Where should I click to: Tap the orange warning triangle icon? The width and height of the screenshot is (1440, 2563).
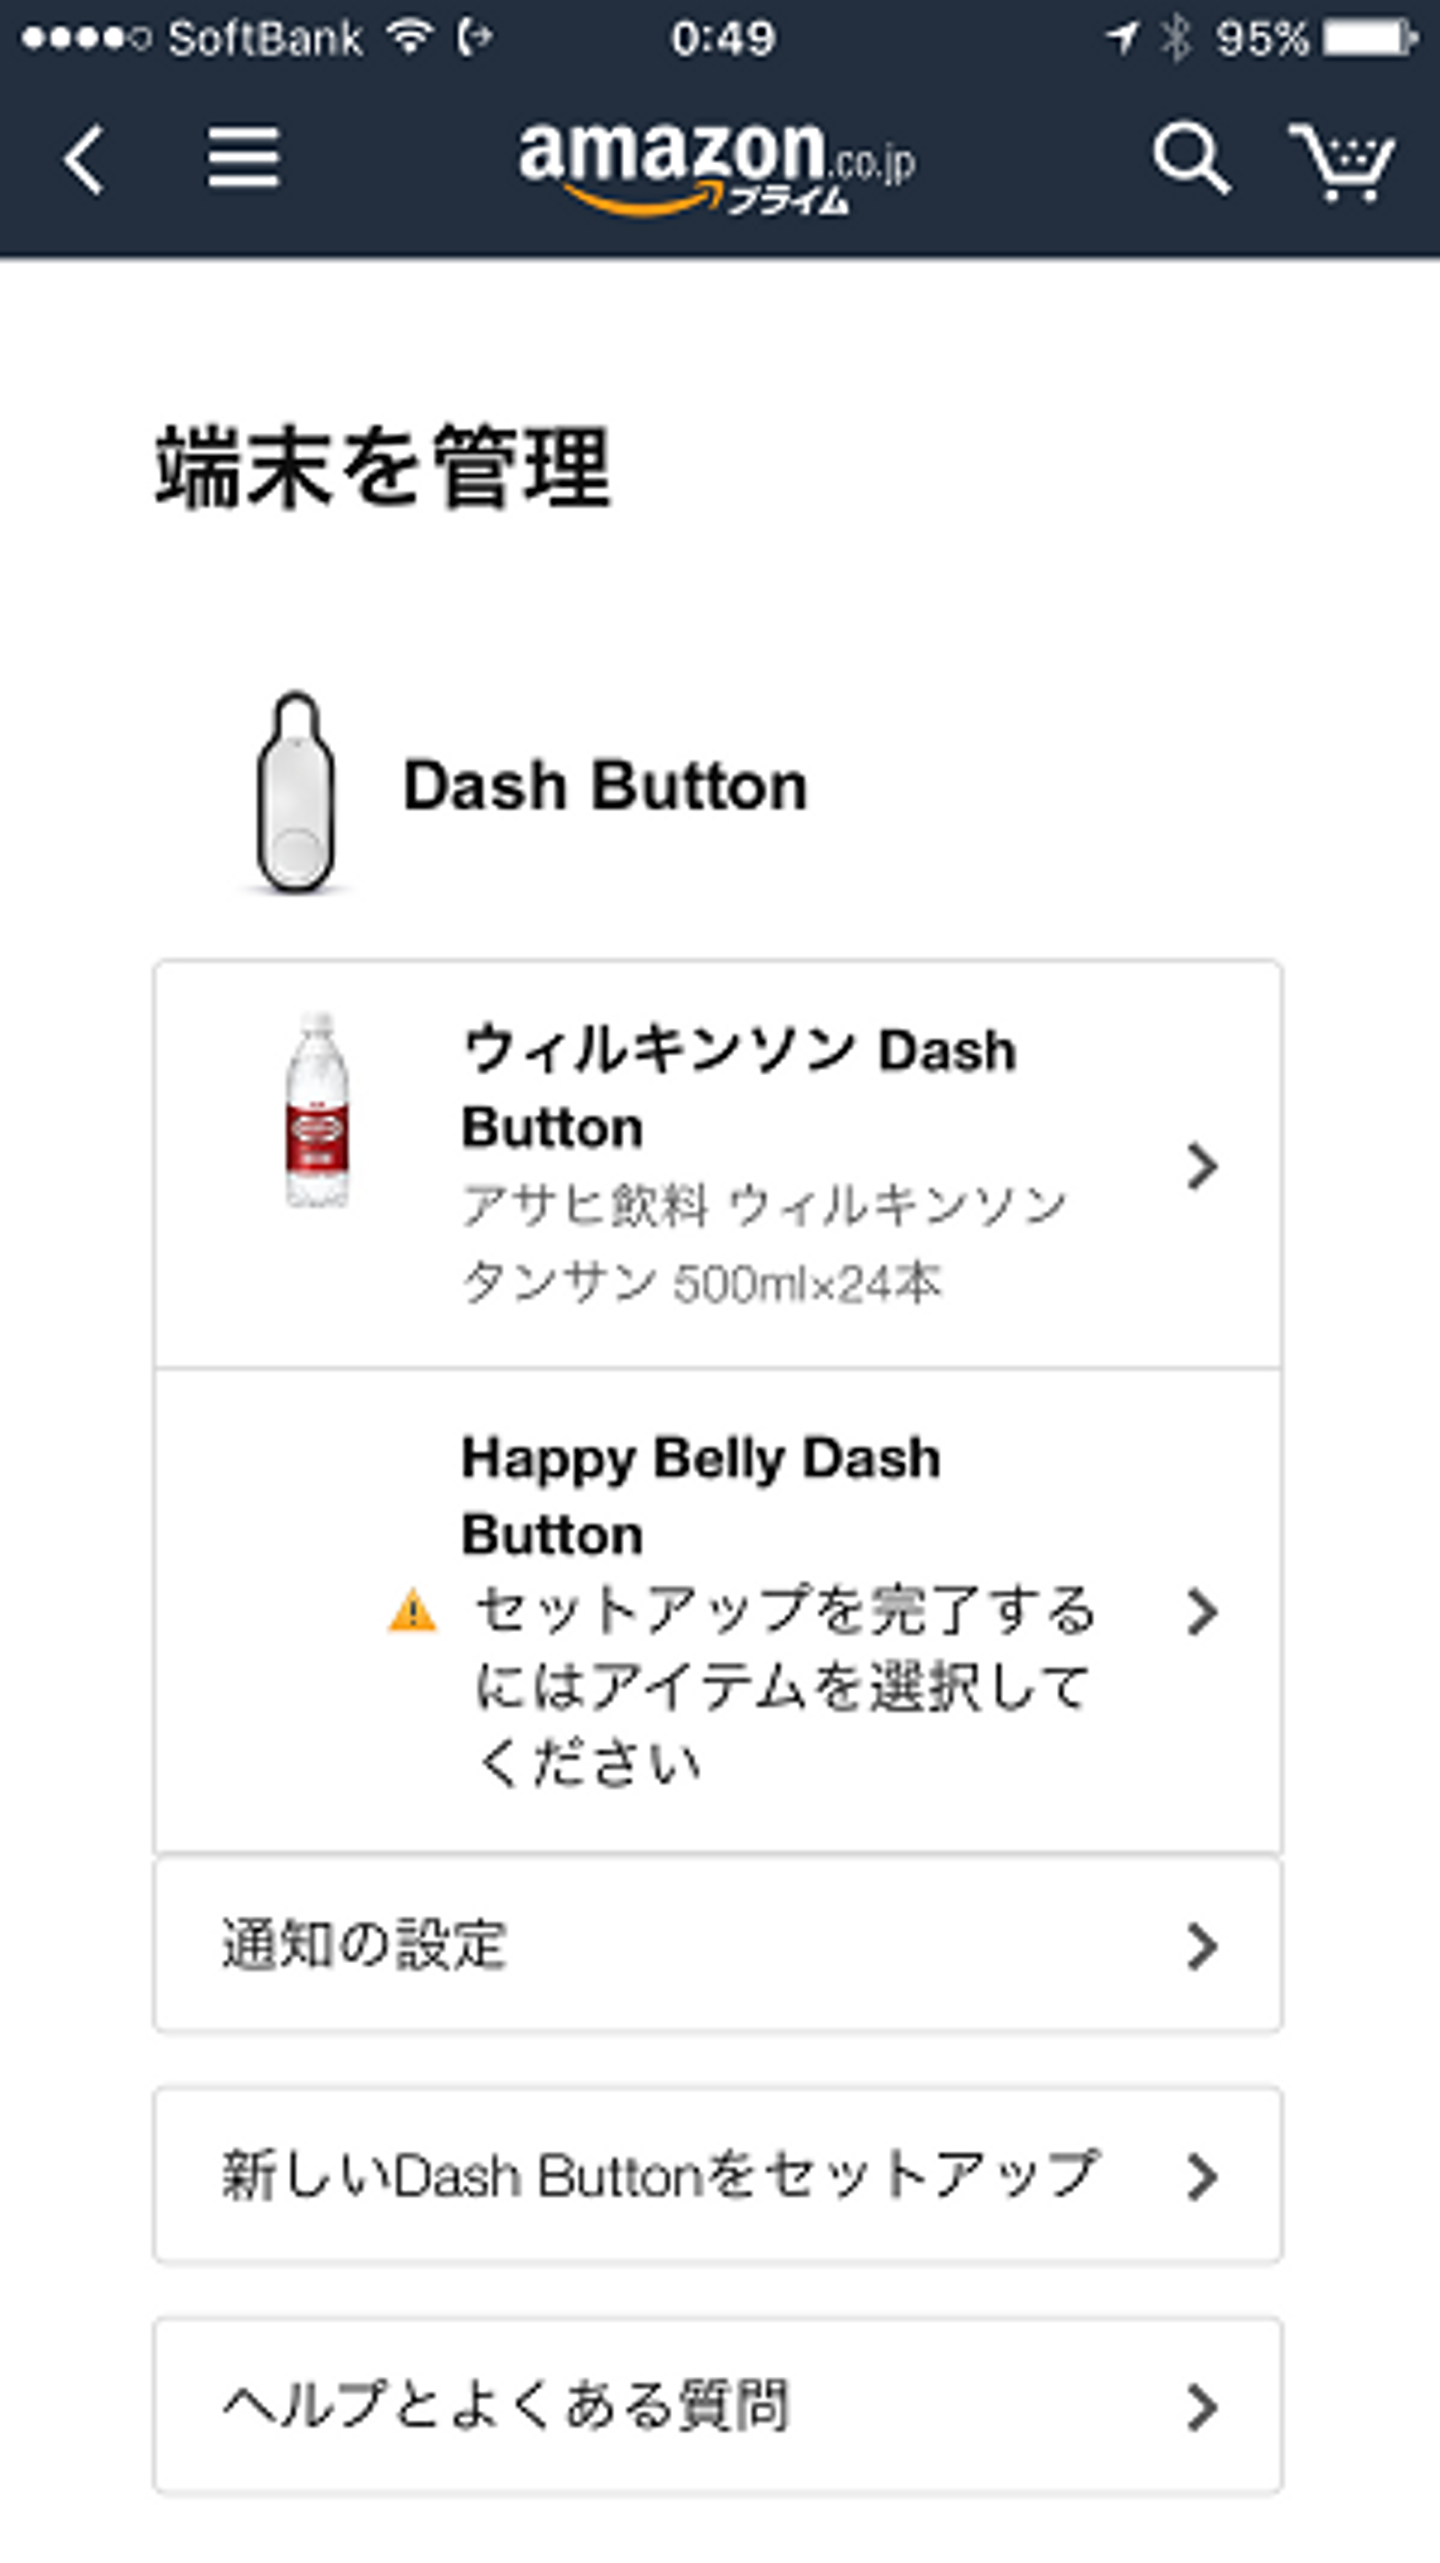coord(412,1611)
